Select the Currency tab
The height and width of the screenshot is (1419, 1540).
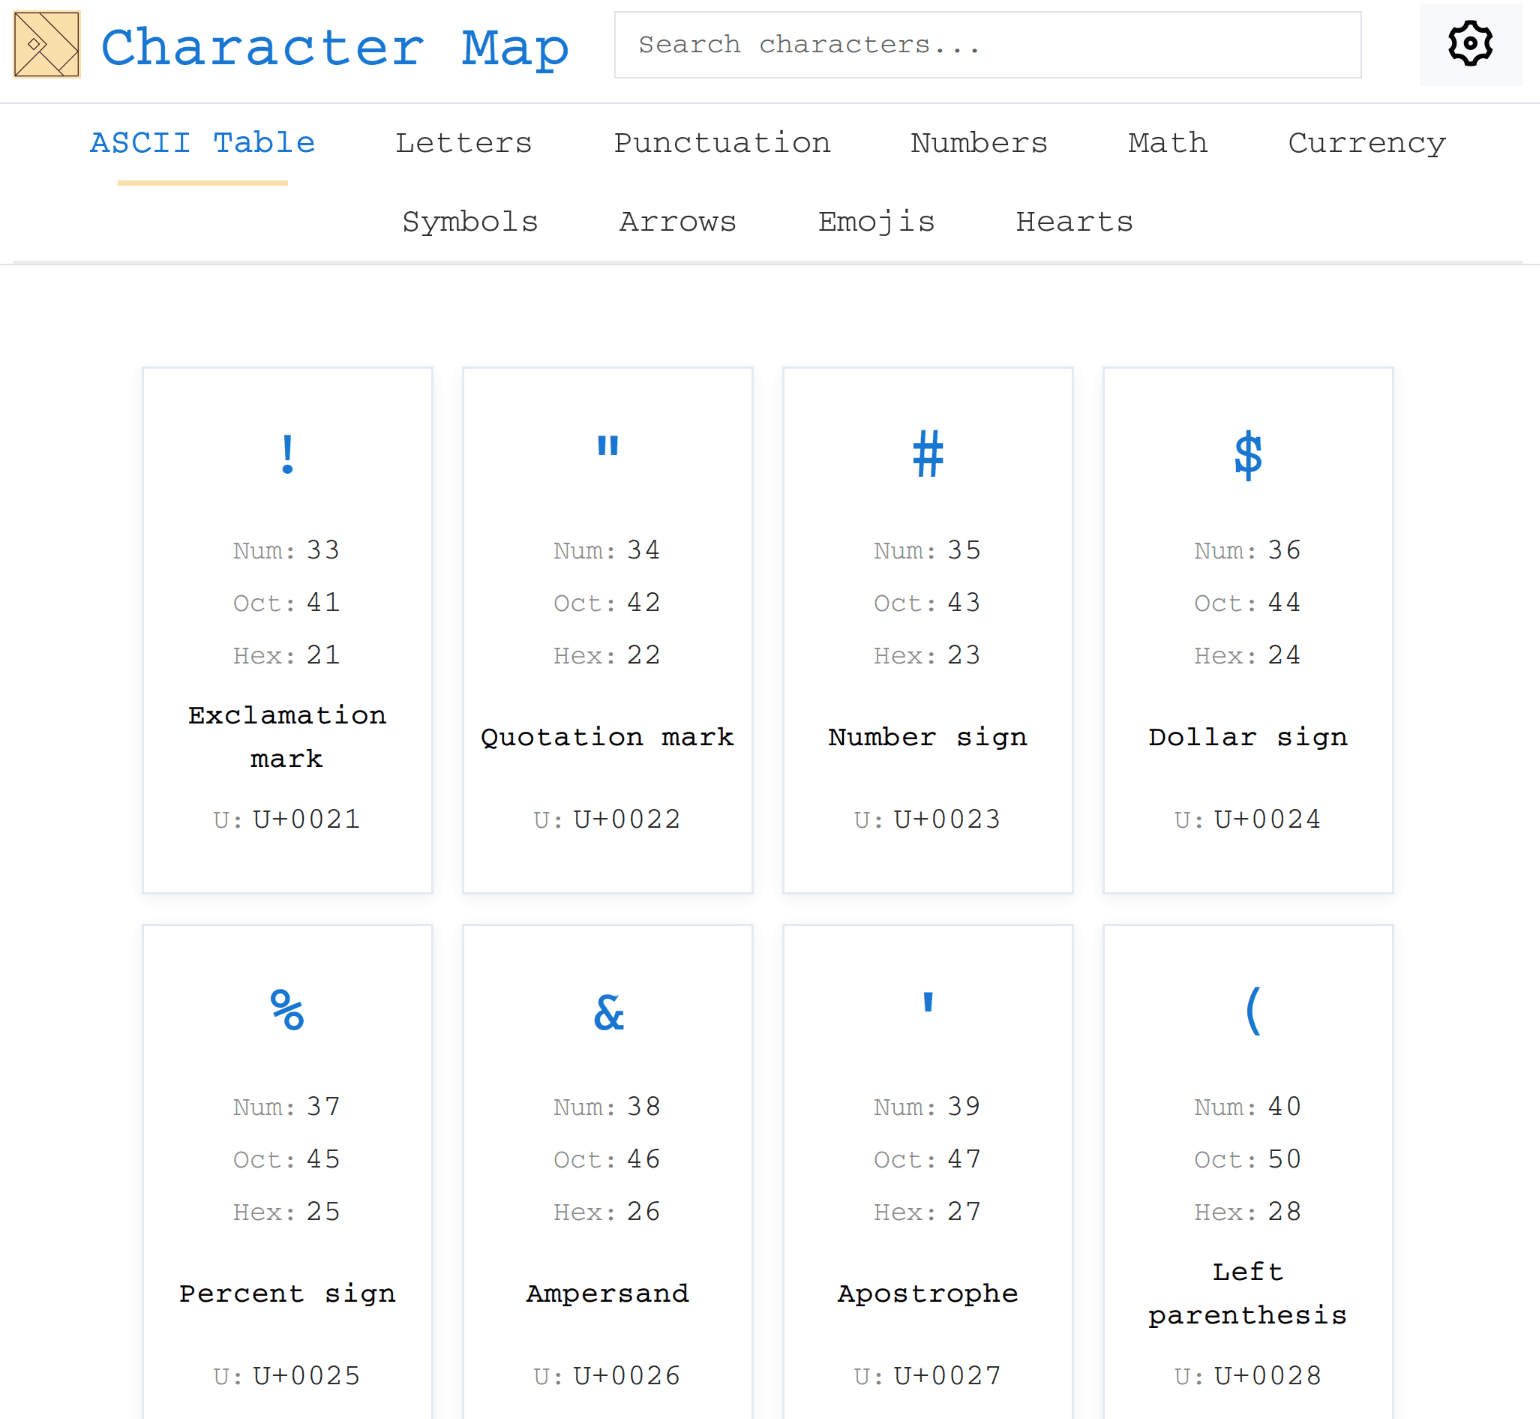pyautogui.click(x=1367, y=143)
